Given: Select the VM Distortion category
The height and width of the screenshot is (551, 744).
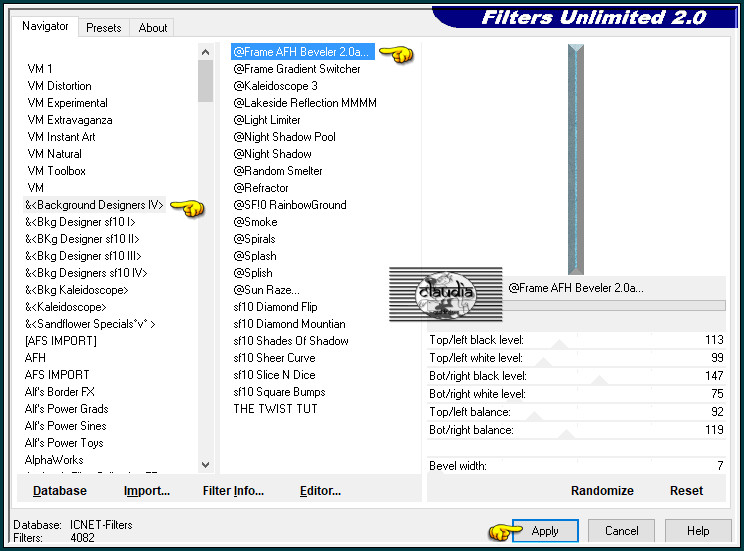Looking at the screenshot, I should point(59,86).
